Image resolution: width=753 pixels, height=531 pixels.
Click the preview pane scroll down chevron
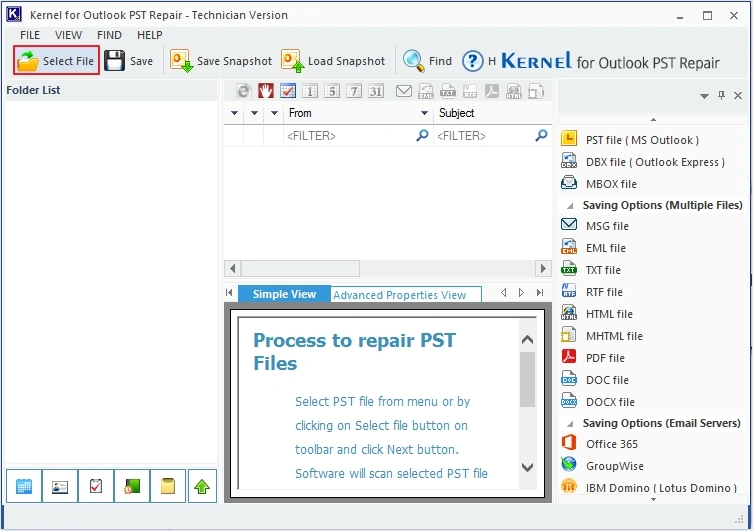click(527, 467)
